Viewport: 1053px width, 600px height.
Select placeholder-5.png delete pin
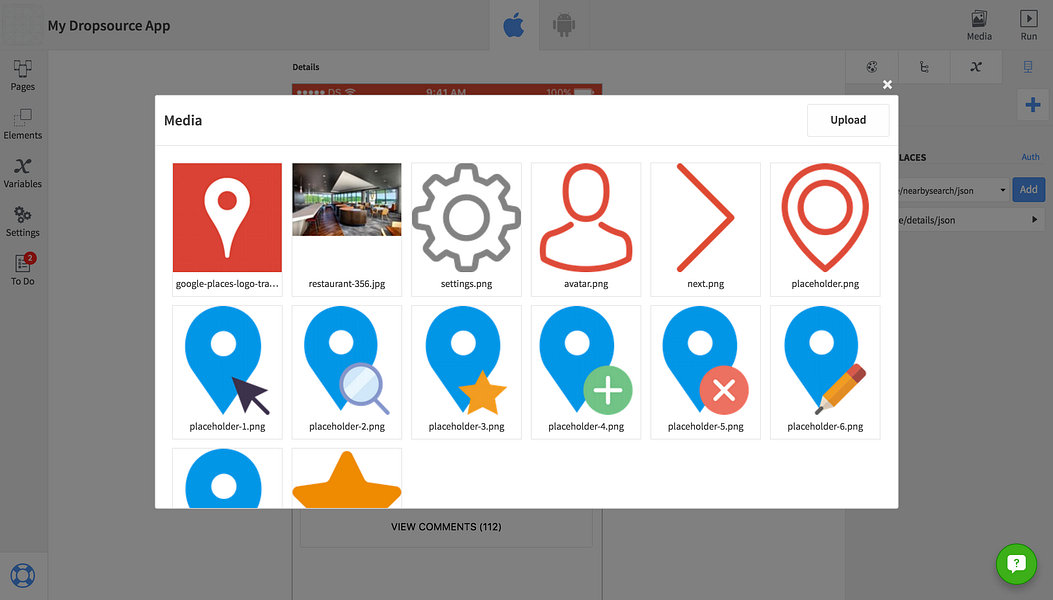tap(705, 372)
